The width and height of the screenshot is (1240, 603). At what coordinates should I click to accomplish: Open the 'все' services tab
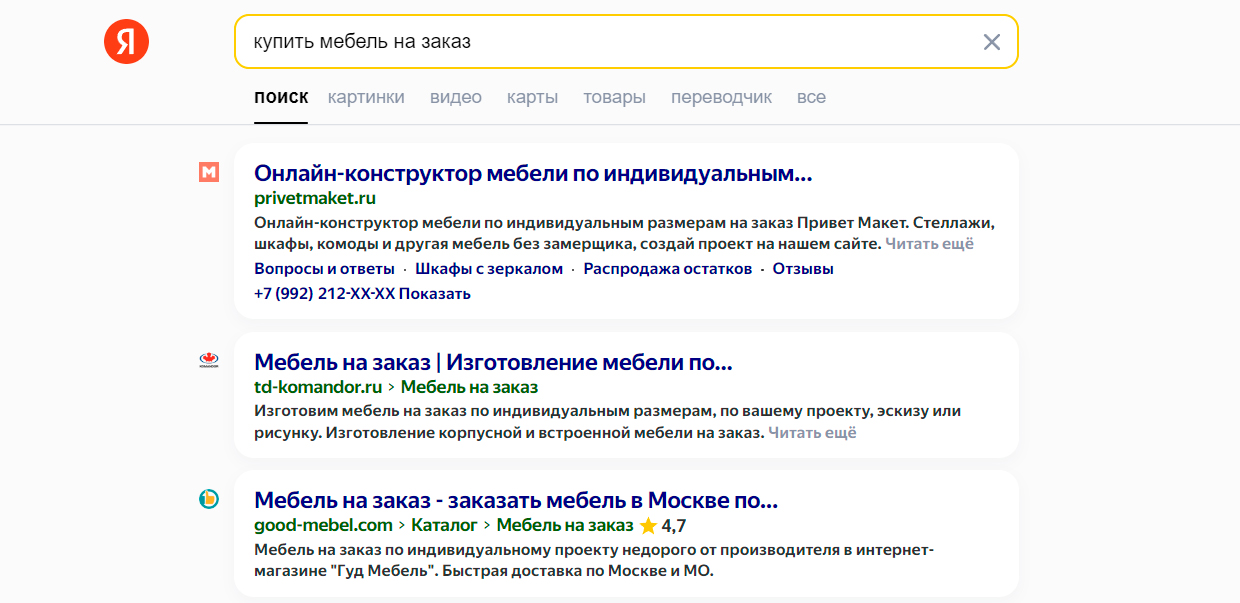[811, 97]
